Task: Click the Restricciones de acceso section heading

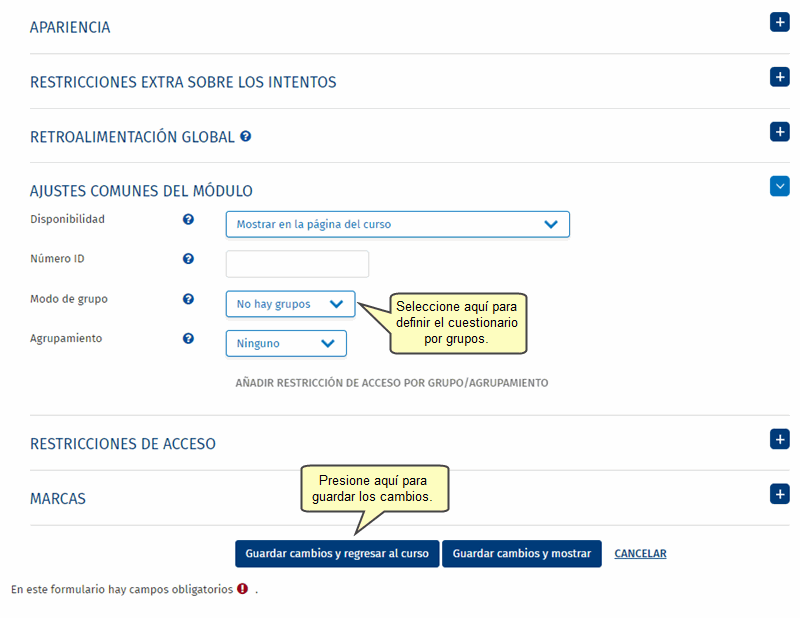Action: (x=123, y=444)
